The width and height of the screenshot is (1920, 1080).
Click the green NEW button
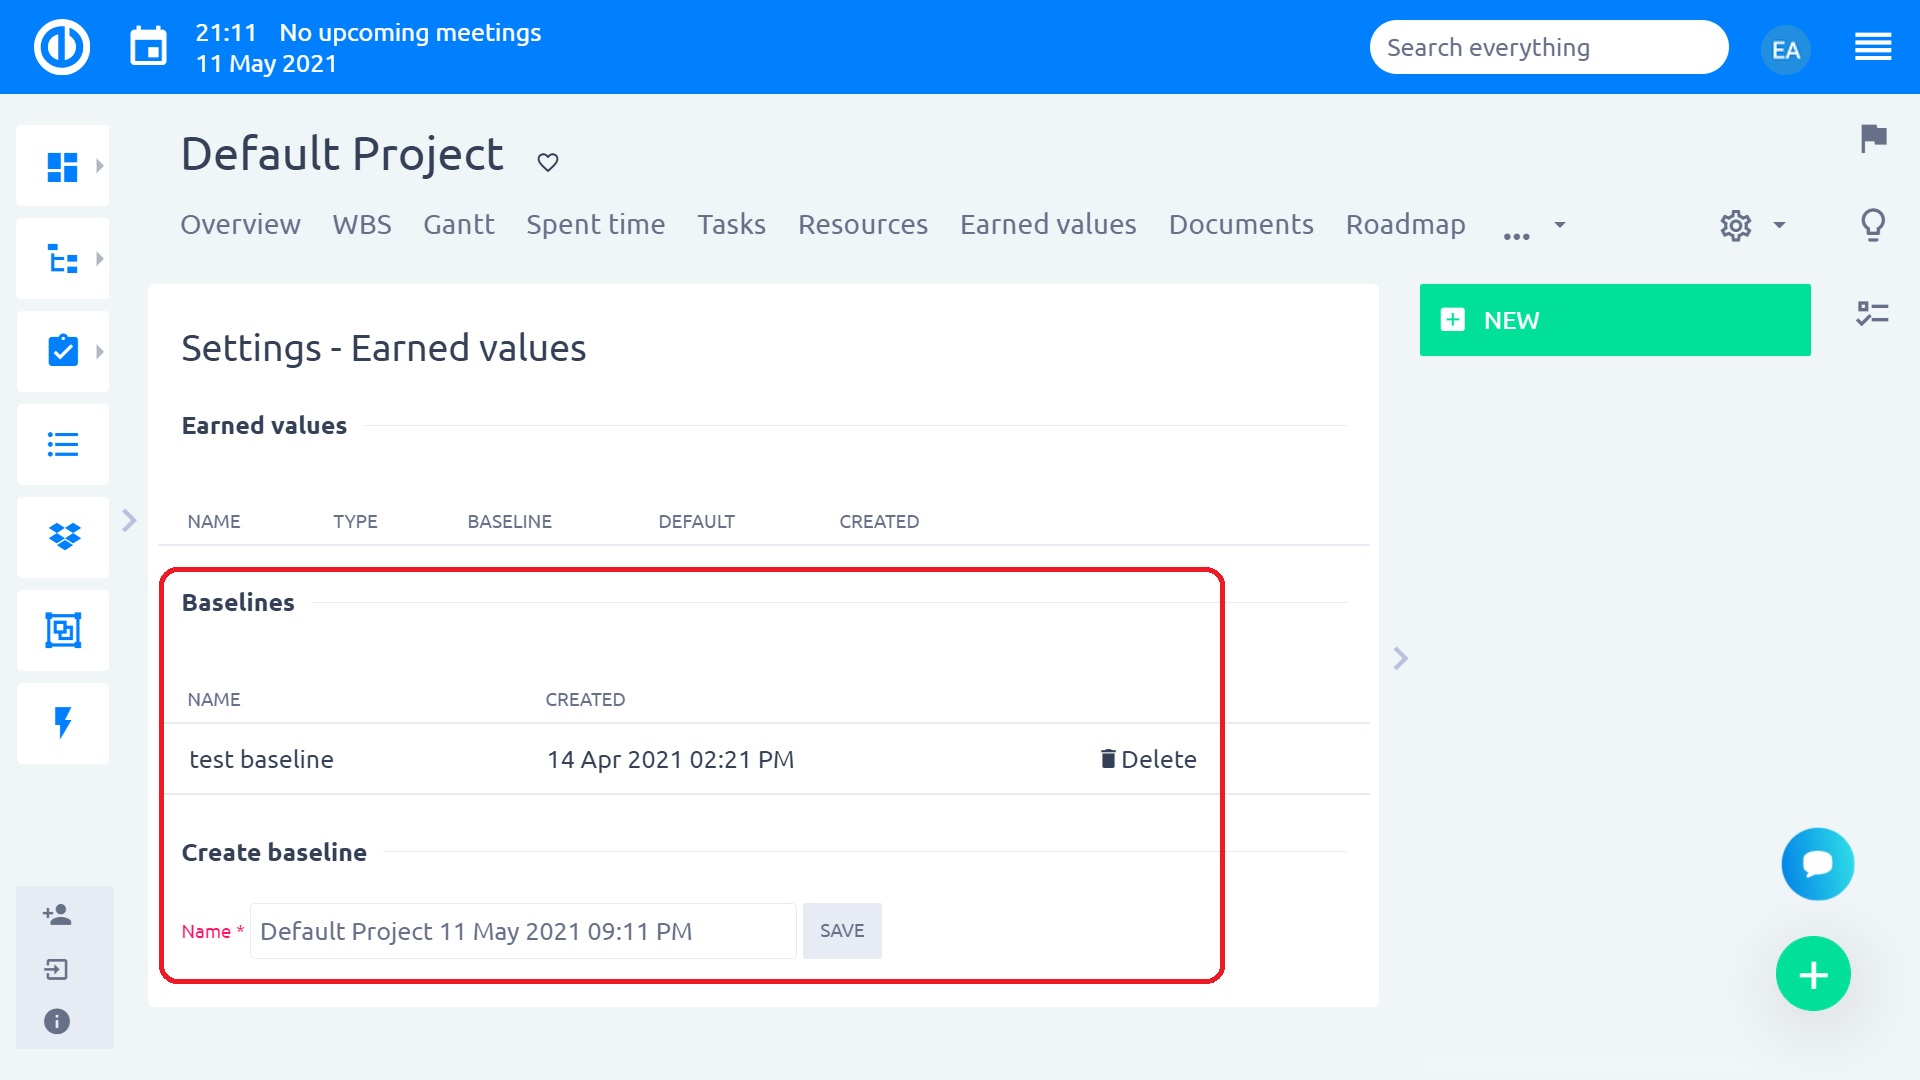1614,320
